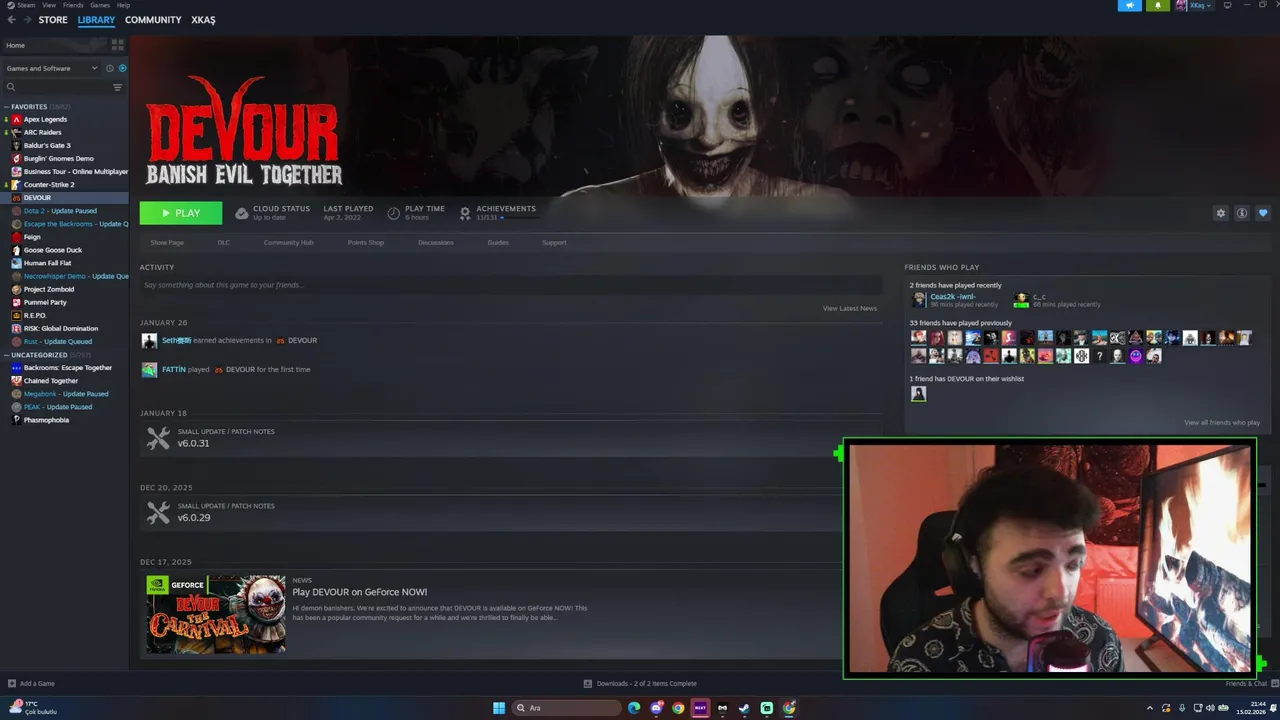Open the Discussions link
Viewport: 1280px width, 720px height.
pyautogui.click(x=436, y=242)
